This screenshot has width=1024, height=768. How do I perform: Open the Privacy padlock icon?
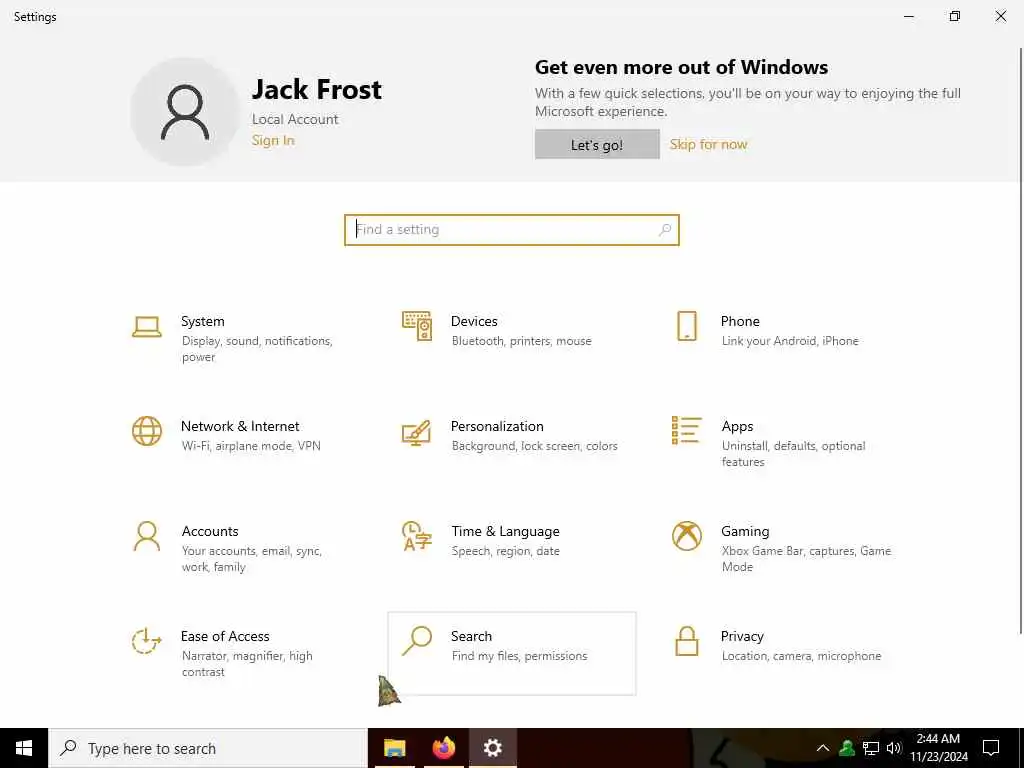[x=686, y=641]
